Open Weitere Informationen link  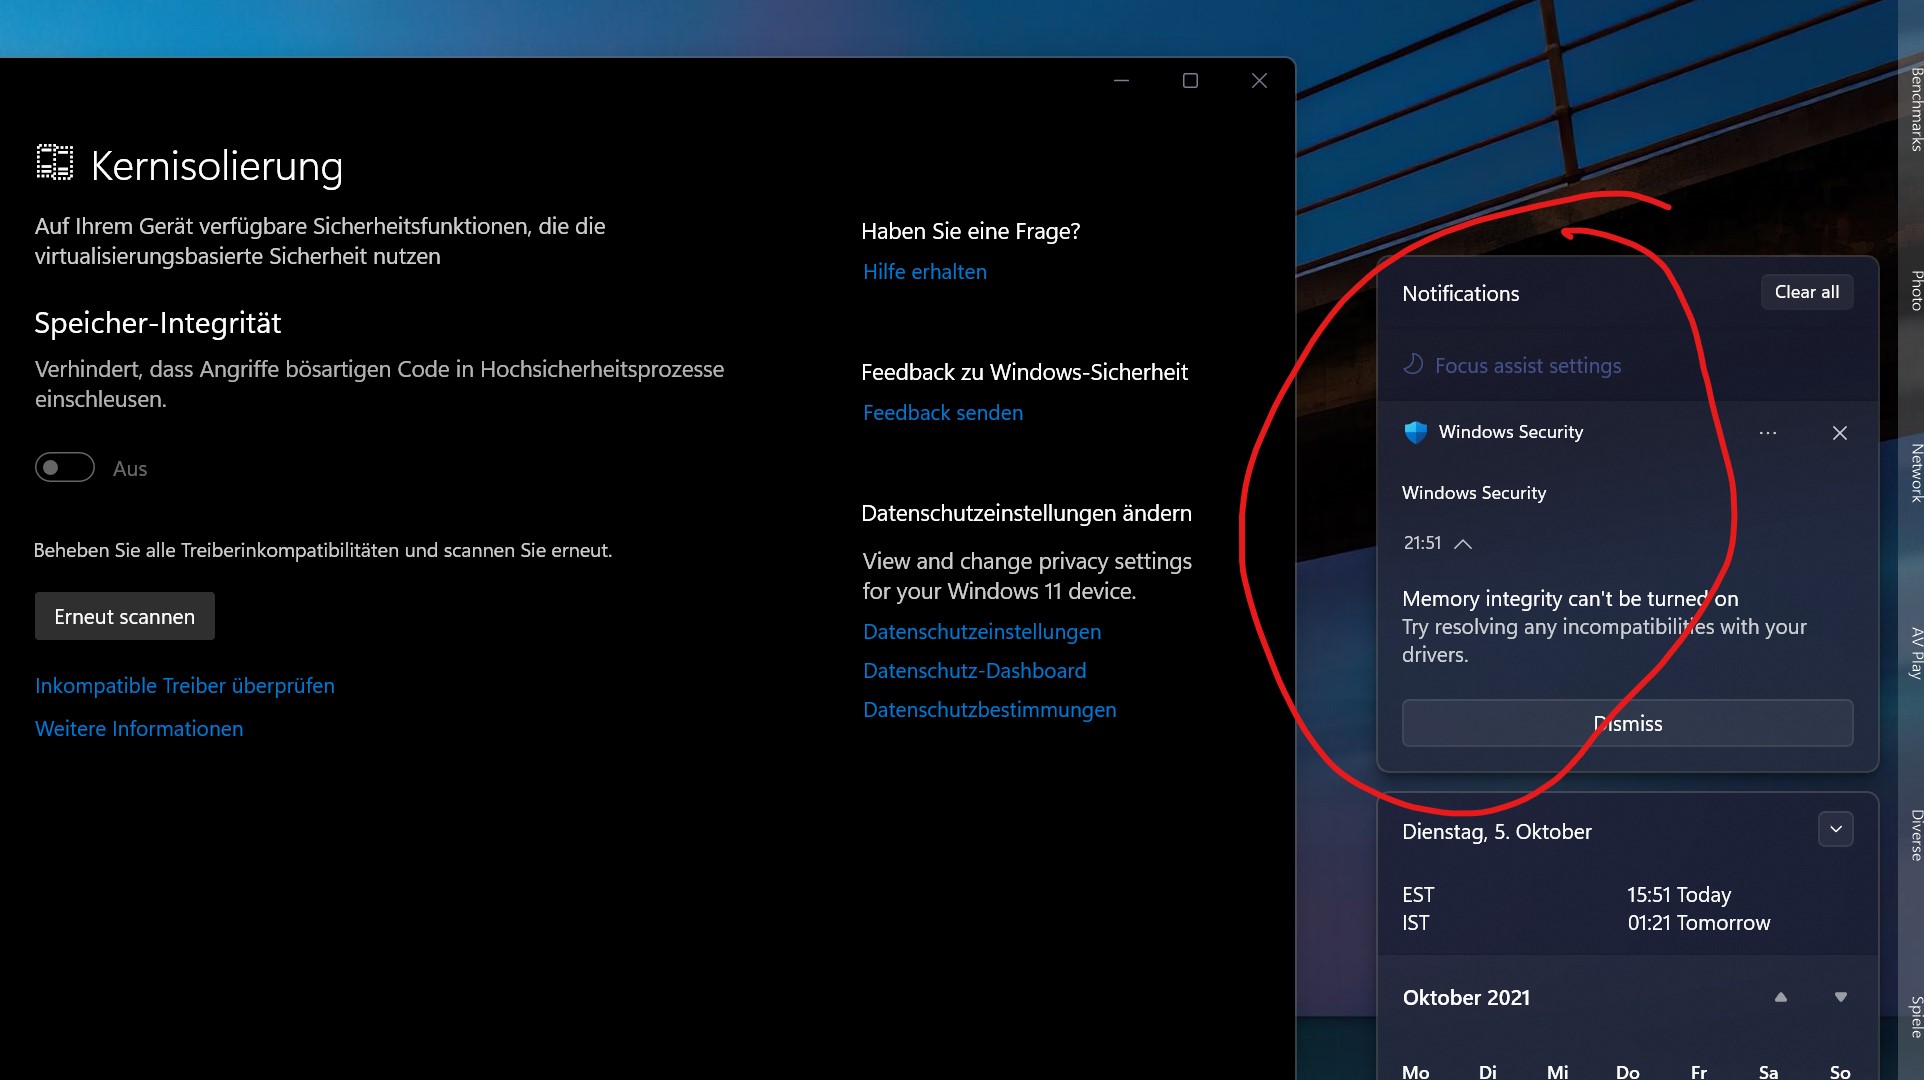[140, 727]
